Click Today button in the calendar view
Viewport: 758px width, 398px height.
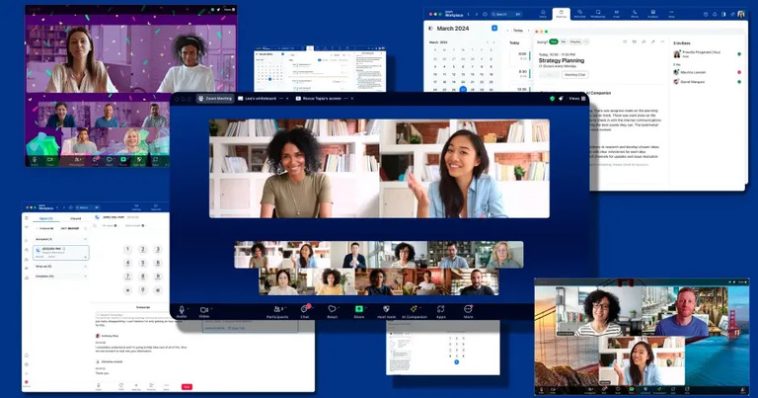pyautogui.click(x=518, y=30)
